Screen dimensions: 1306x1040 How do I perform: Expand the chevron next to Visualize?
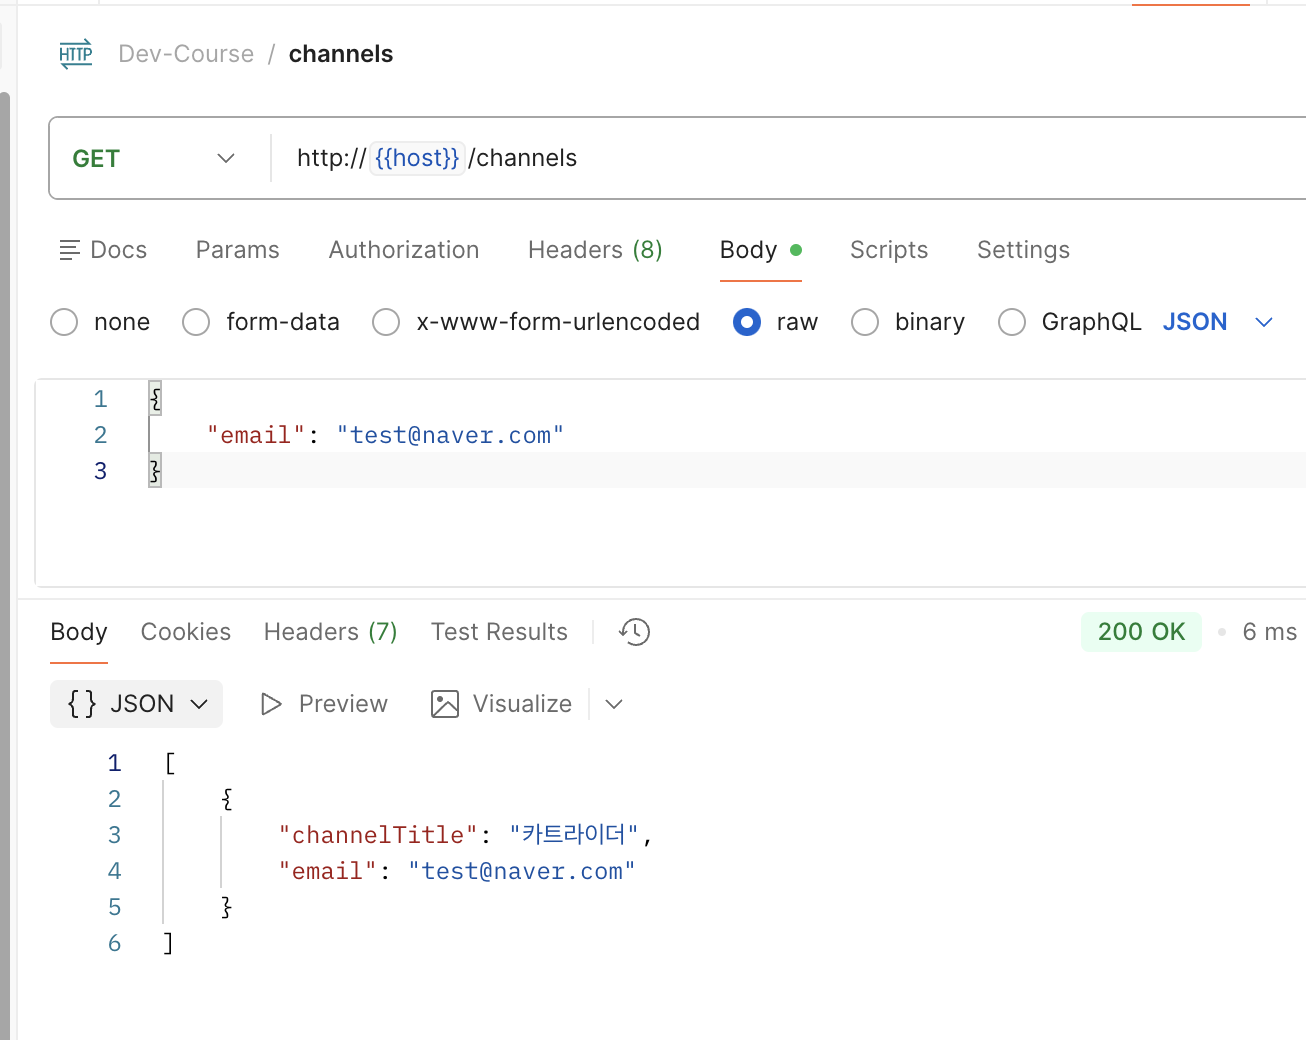(614, 704)
